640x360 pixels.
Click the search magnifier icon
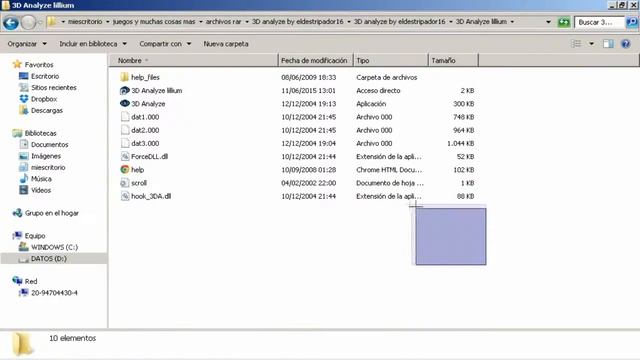coord(632,22)
